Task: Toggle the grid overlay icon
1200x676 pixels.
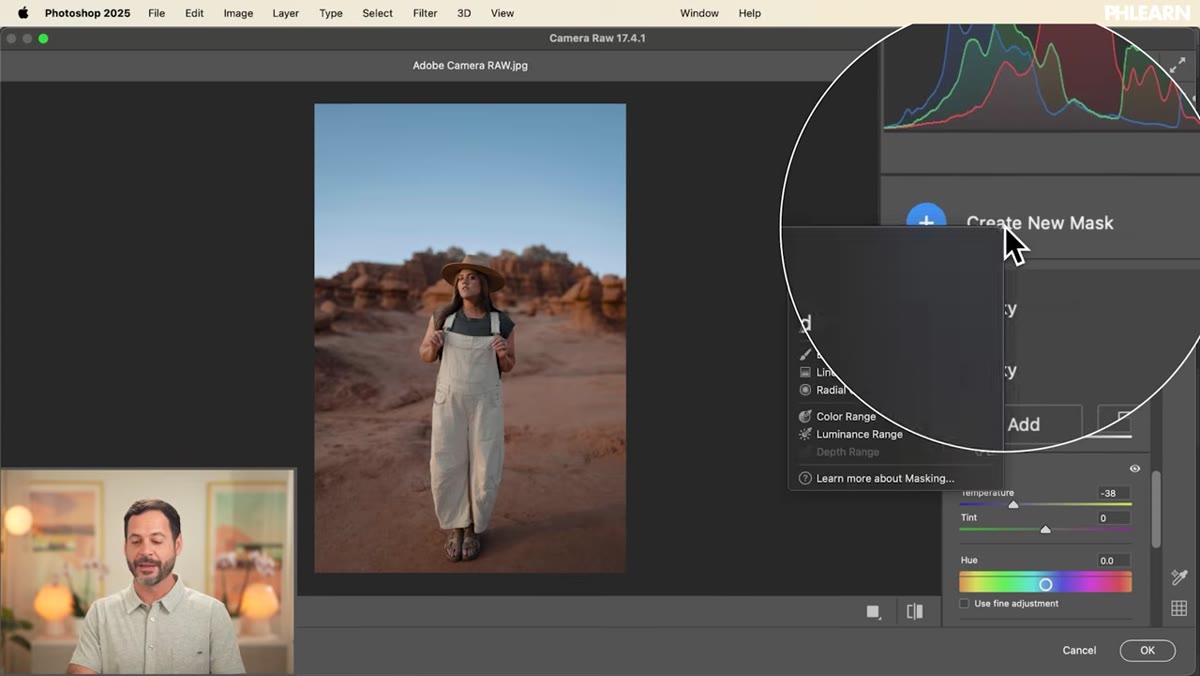Action: (x=1179, y=608)
